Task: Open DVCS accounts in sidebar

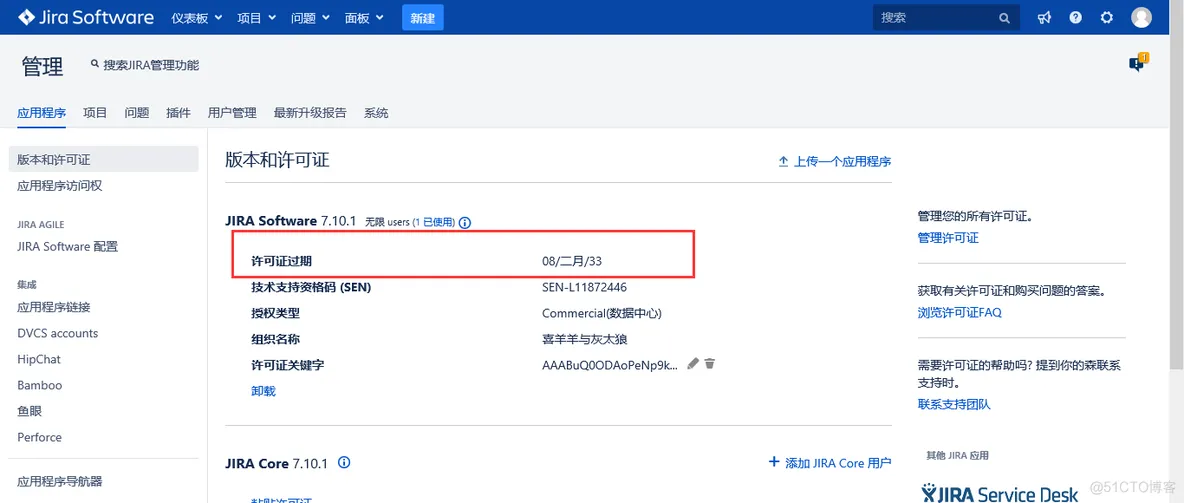Action: pyautogui.click(x=57, y=333)
